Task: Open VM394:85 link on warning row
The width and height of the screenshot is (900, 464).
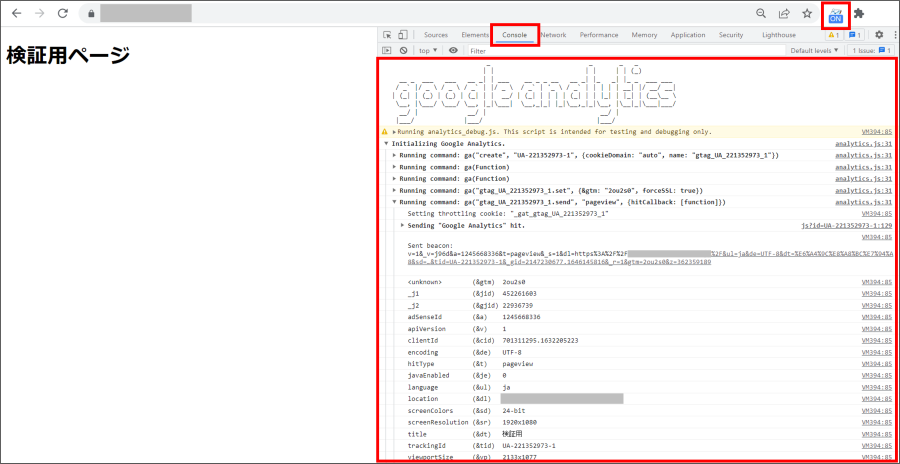Action: coord(877,132)
